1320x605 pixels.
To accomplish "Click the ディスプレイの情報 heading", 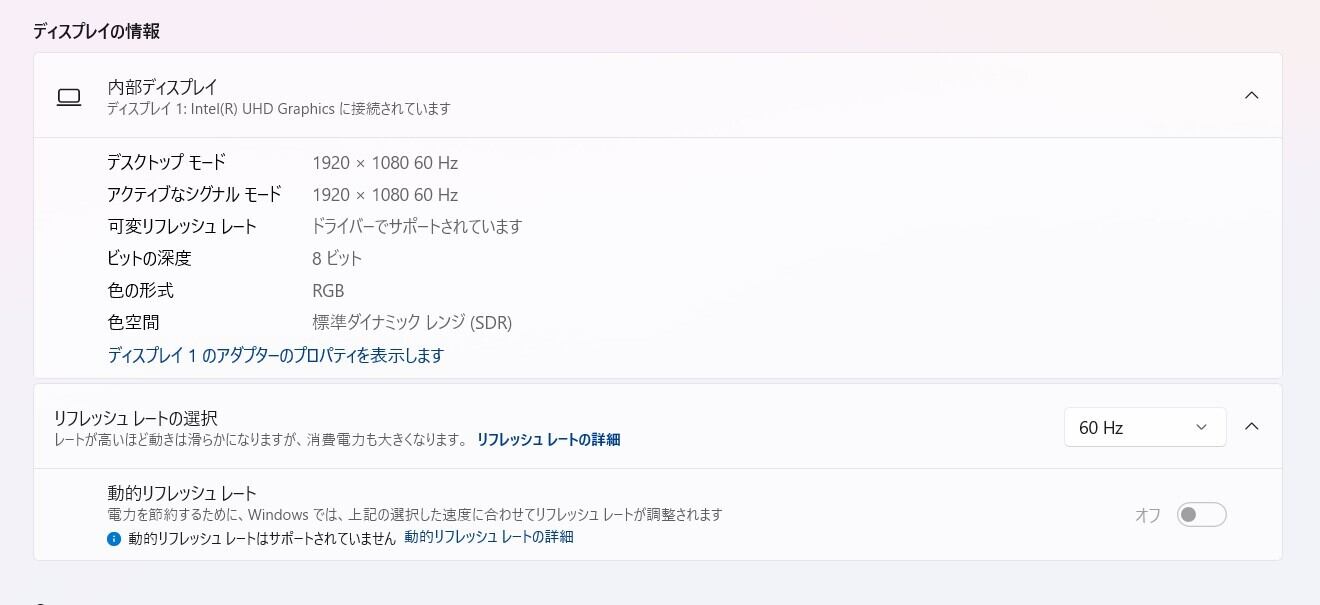I will [x=96, y=31].
